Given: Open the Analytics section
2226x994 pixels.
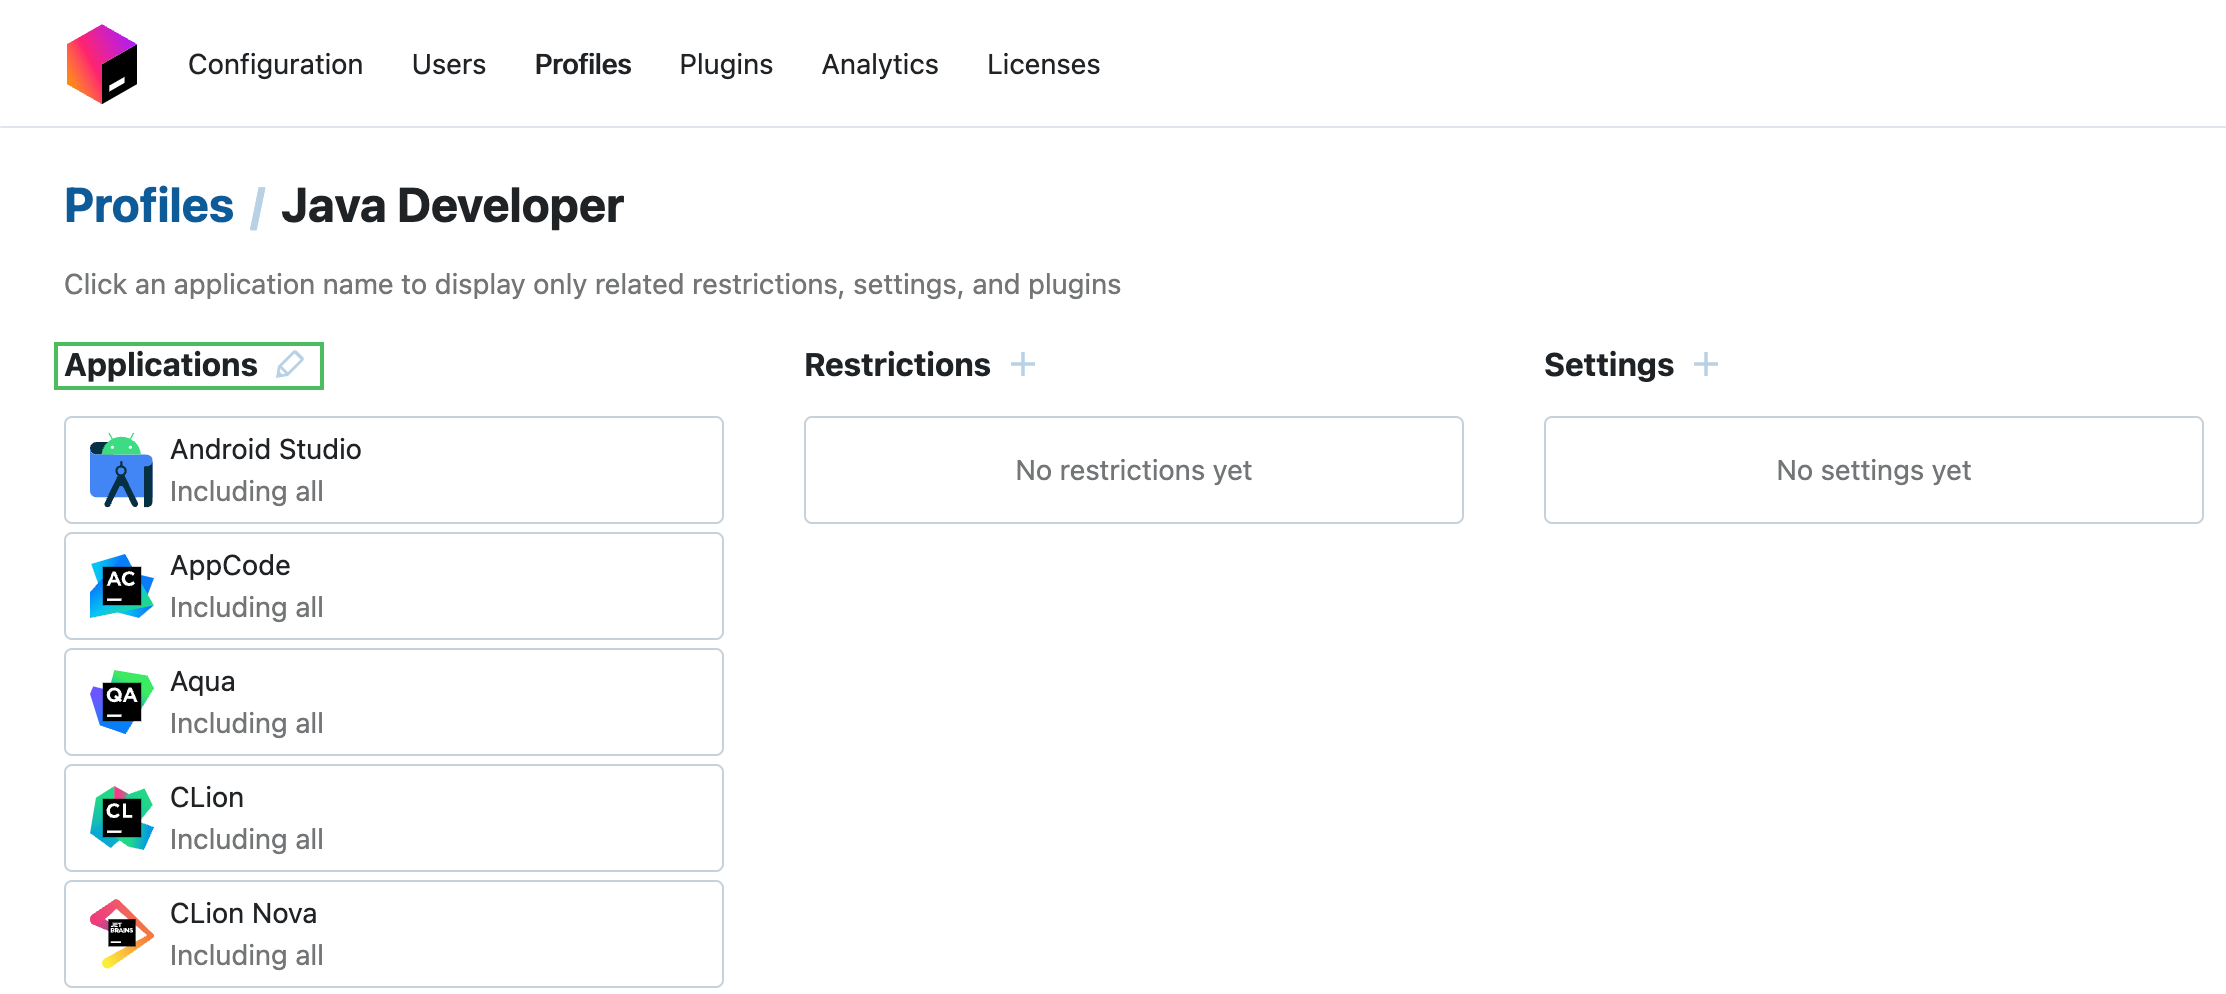Looking at the screenshot, I should 880,64.
